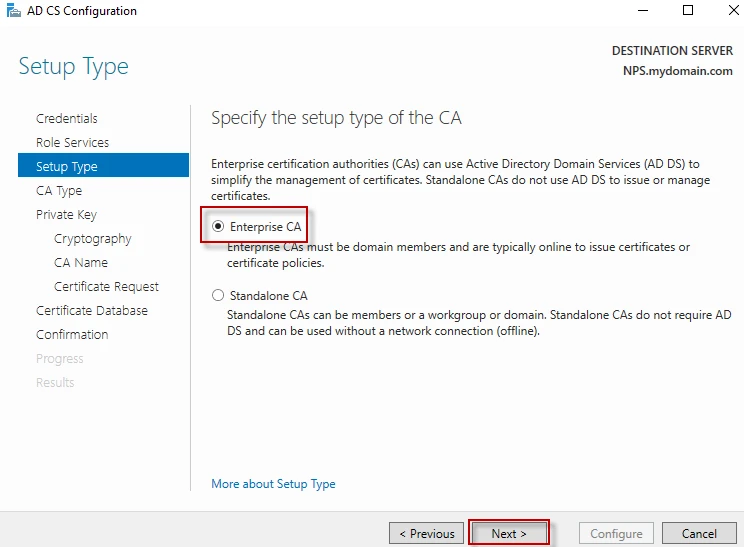This screenshot has height=547, width=744.
Task: Navigate to the CA Type step
Action: [59, 191]
